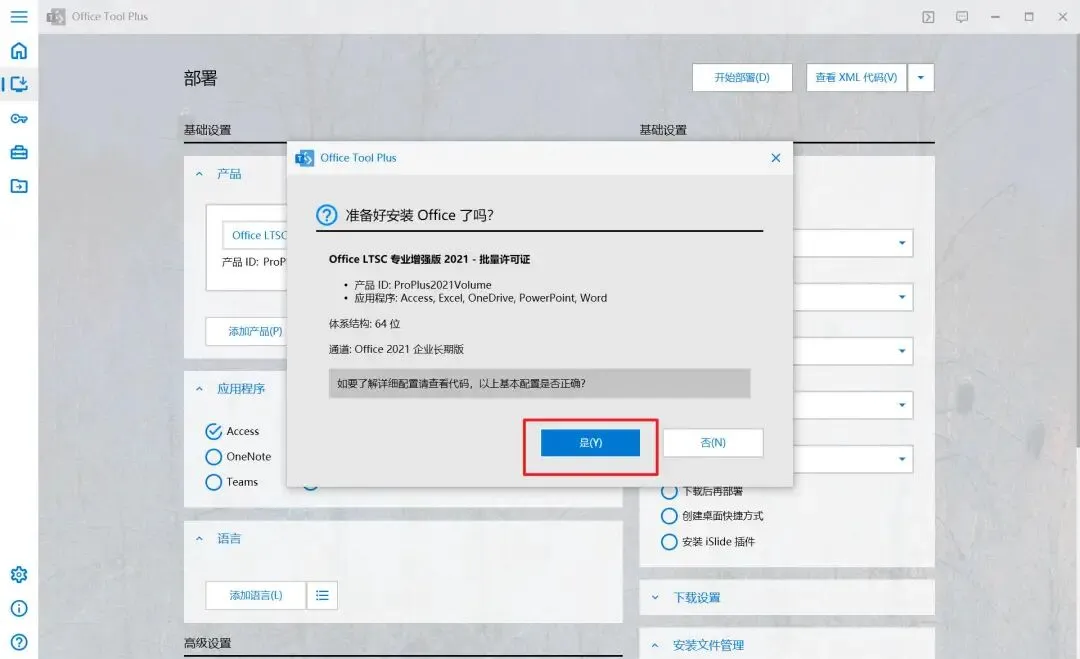
Task: Click the Office Tool Plus dialog logo
Action: [x=304, y=158]
